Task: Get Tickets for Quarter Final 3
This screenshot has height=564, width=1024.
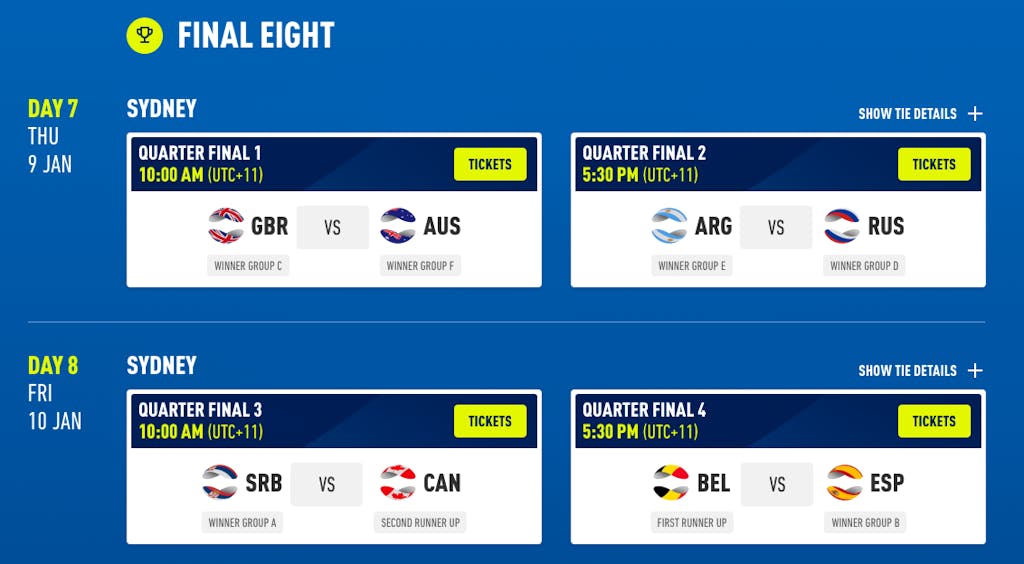Action: tap(490, 421)
